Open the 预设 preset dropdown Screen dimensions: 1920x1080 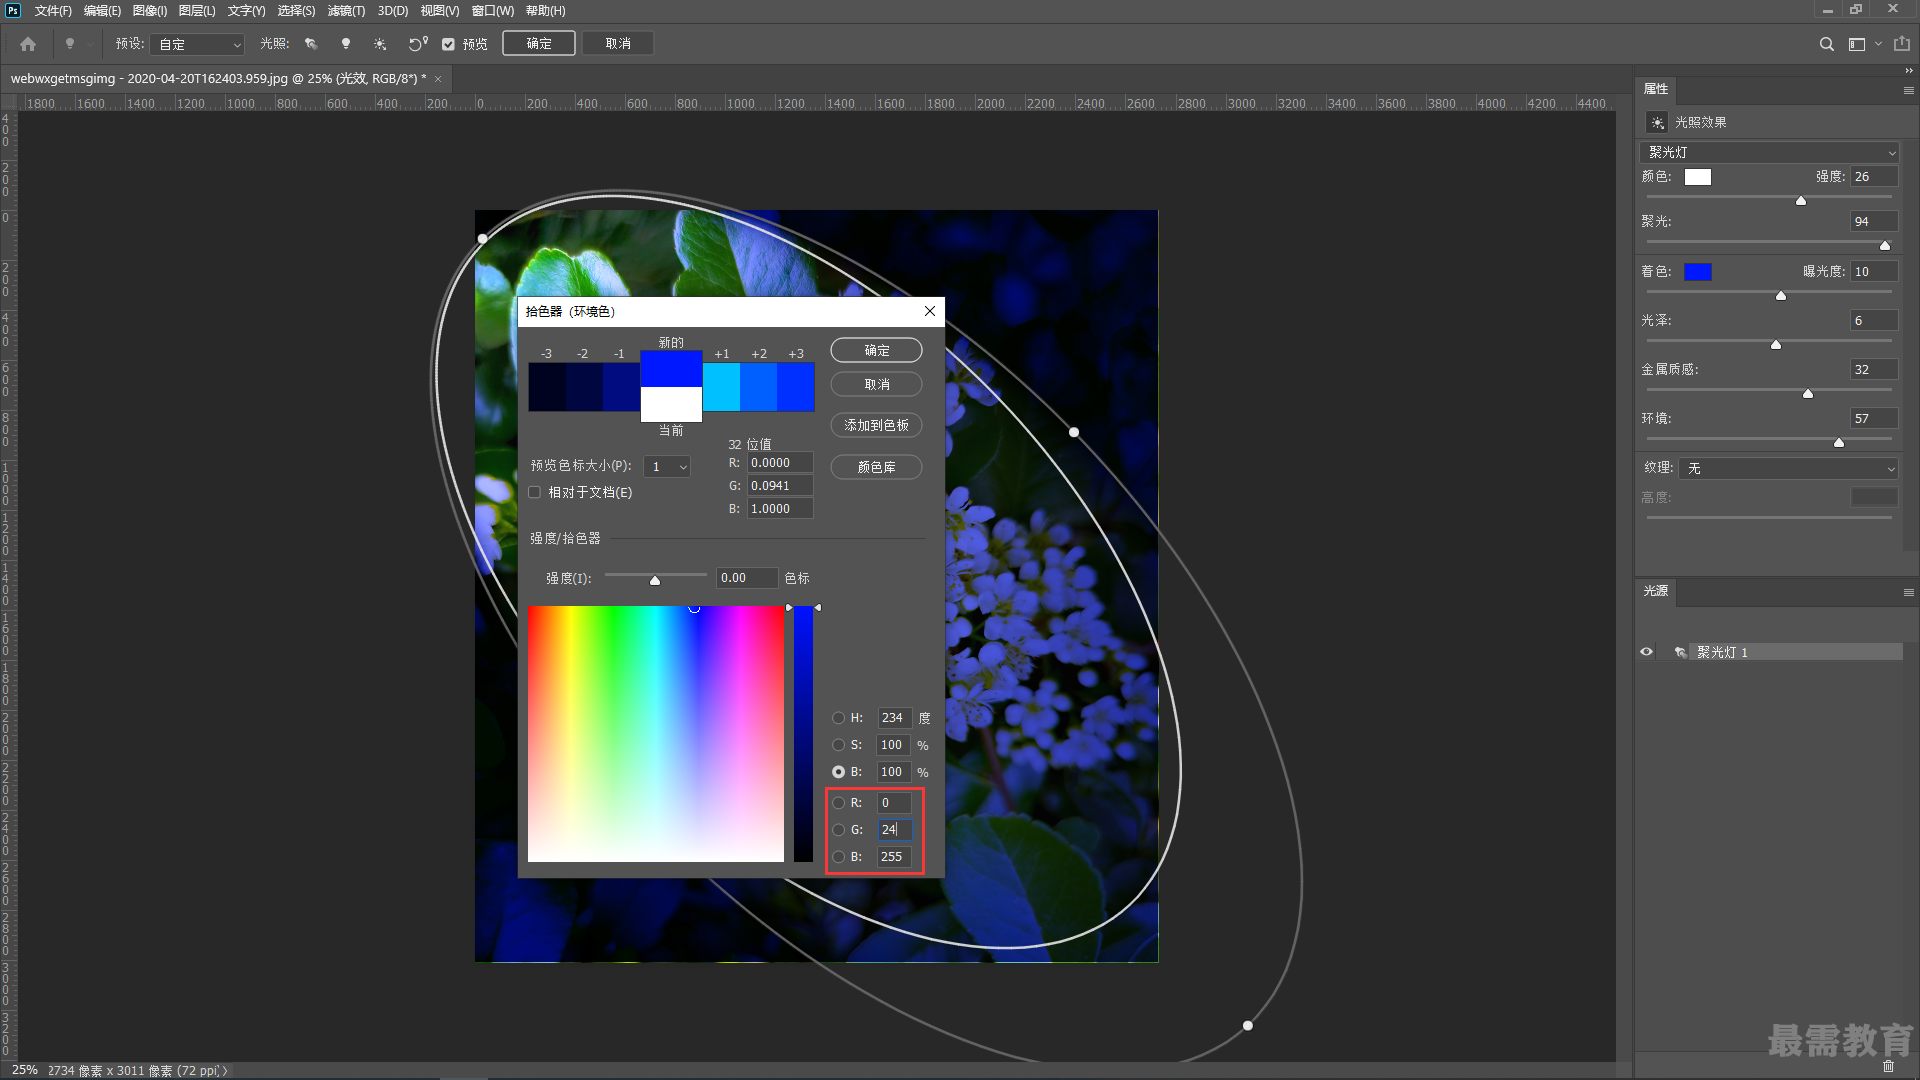[198, 44]
